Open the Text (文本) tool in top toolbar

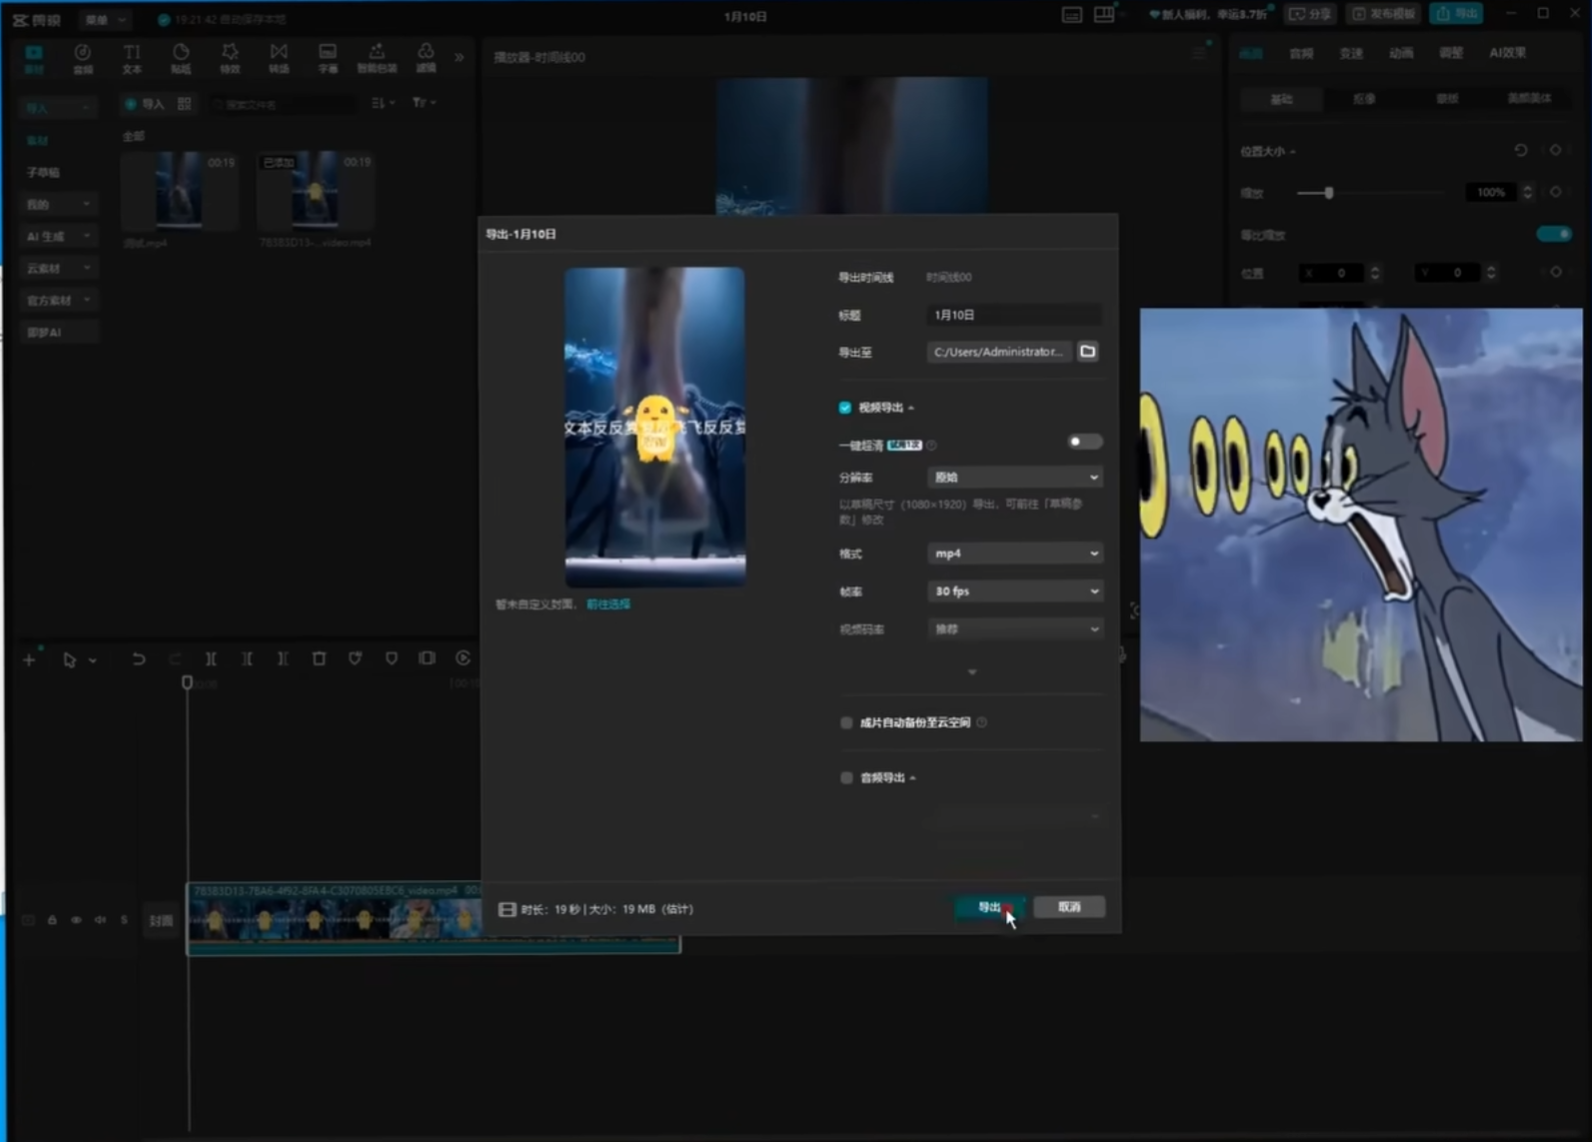pyautogui.click(x=132, y=58)
